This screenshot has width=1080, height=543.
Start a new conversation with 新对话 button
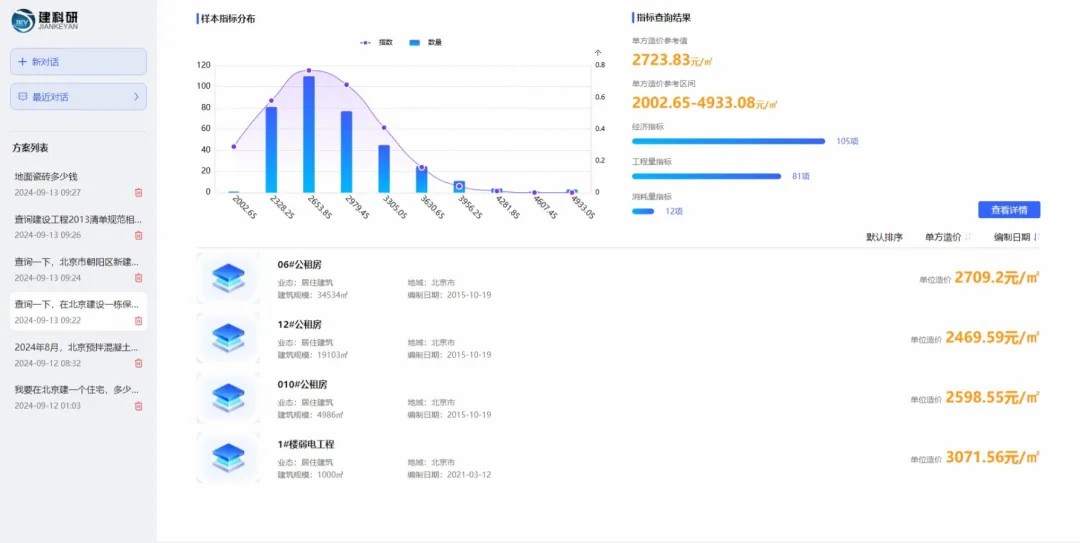pyautogui.click(x=79, y=62)
